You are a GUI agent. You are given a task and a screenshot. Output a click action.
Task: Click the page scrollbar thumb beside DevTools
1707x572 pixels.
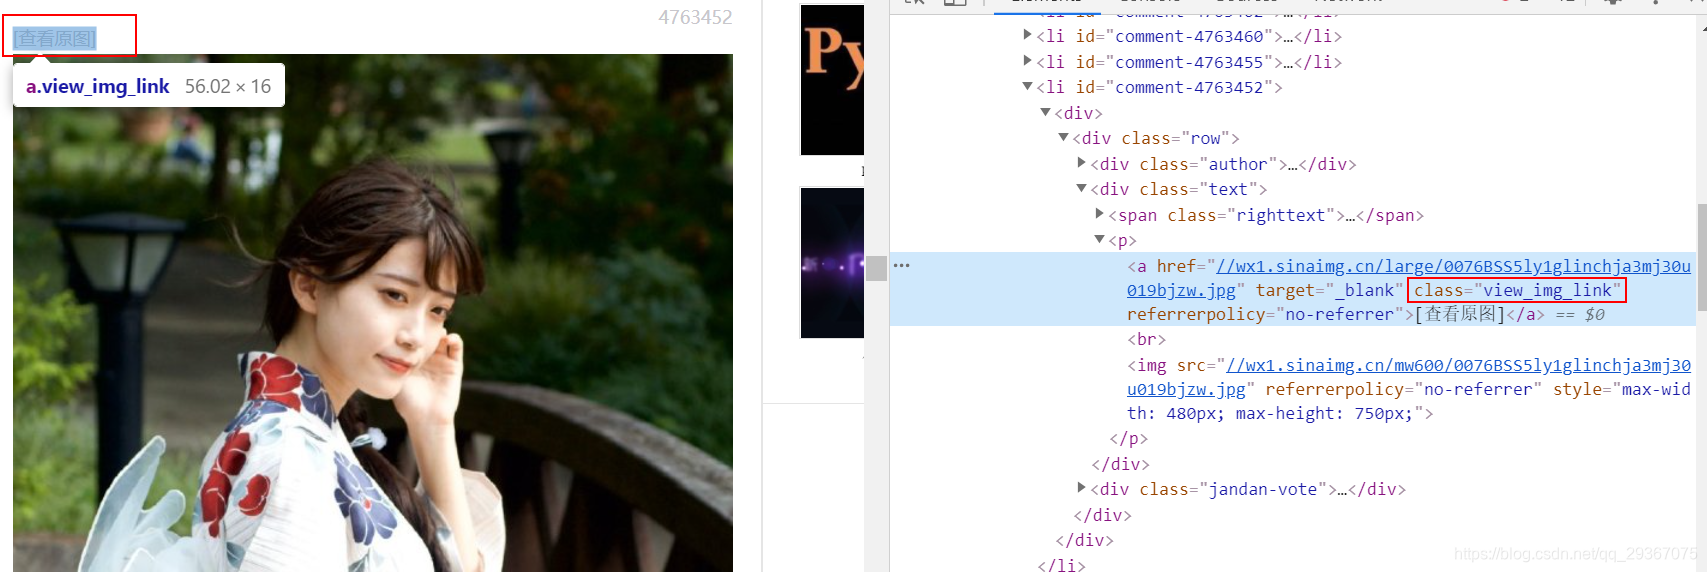[877, 268]
